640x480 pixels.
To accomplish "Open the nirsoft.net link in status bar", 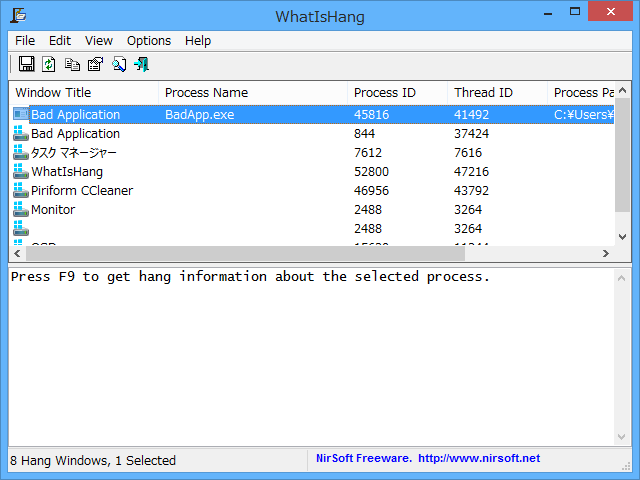I will (x=479, y=458).
